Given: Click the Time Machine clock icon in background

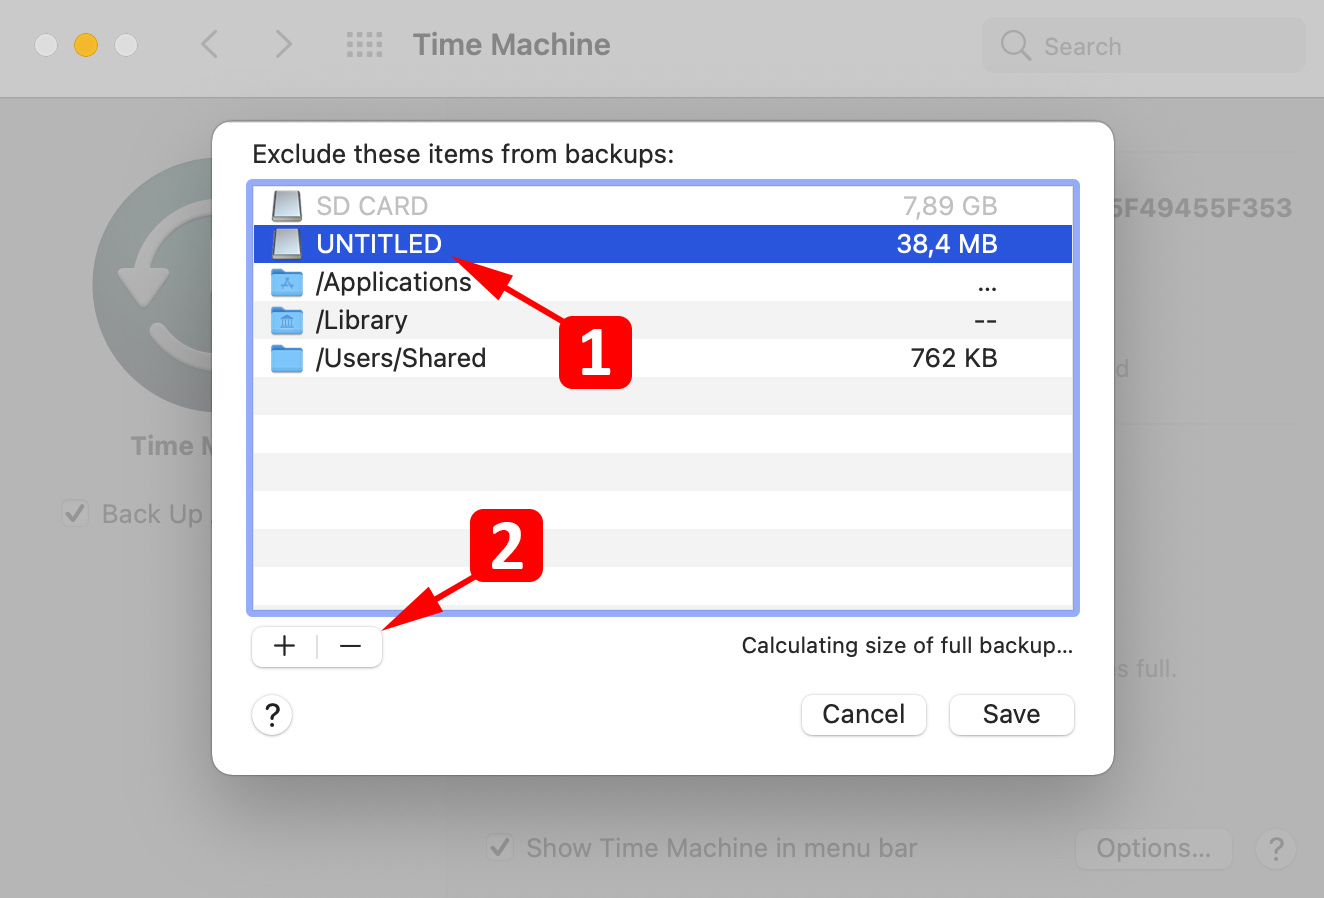Looking at the screenshot, I should [152, 285].
